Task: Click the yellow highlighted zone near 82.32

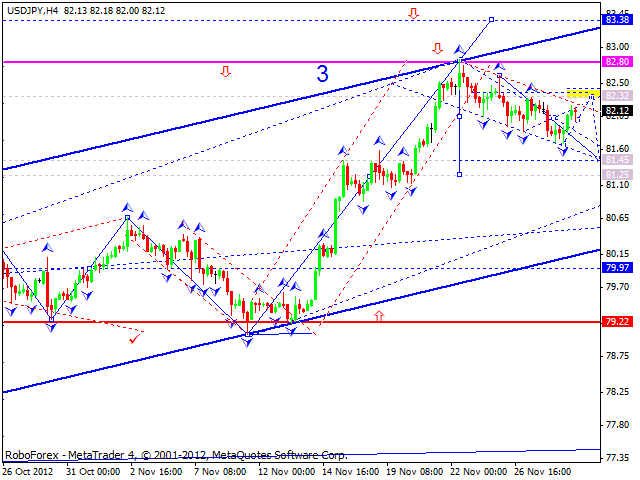Action: 583,93
